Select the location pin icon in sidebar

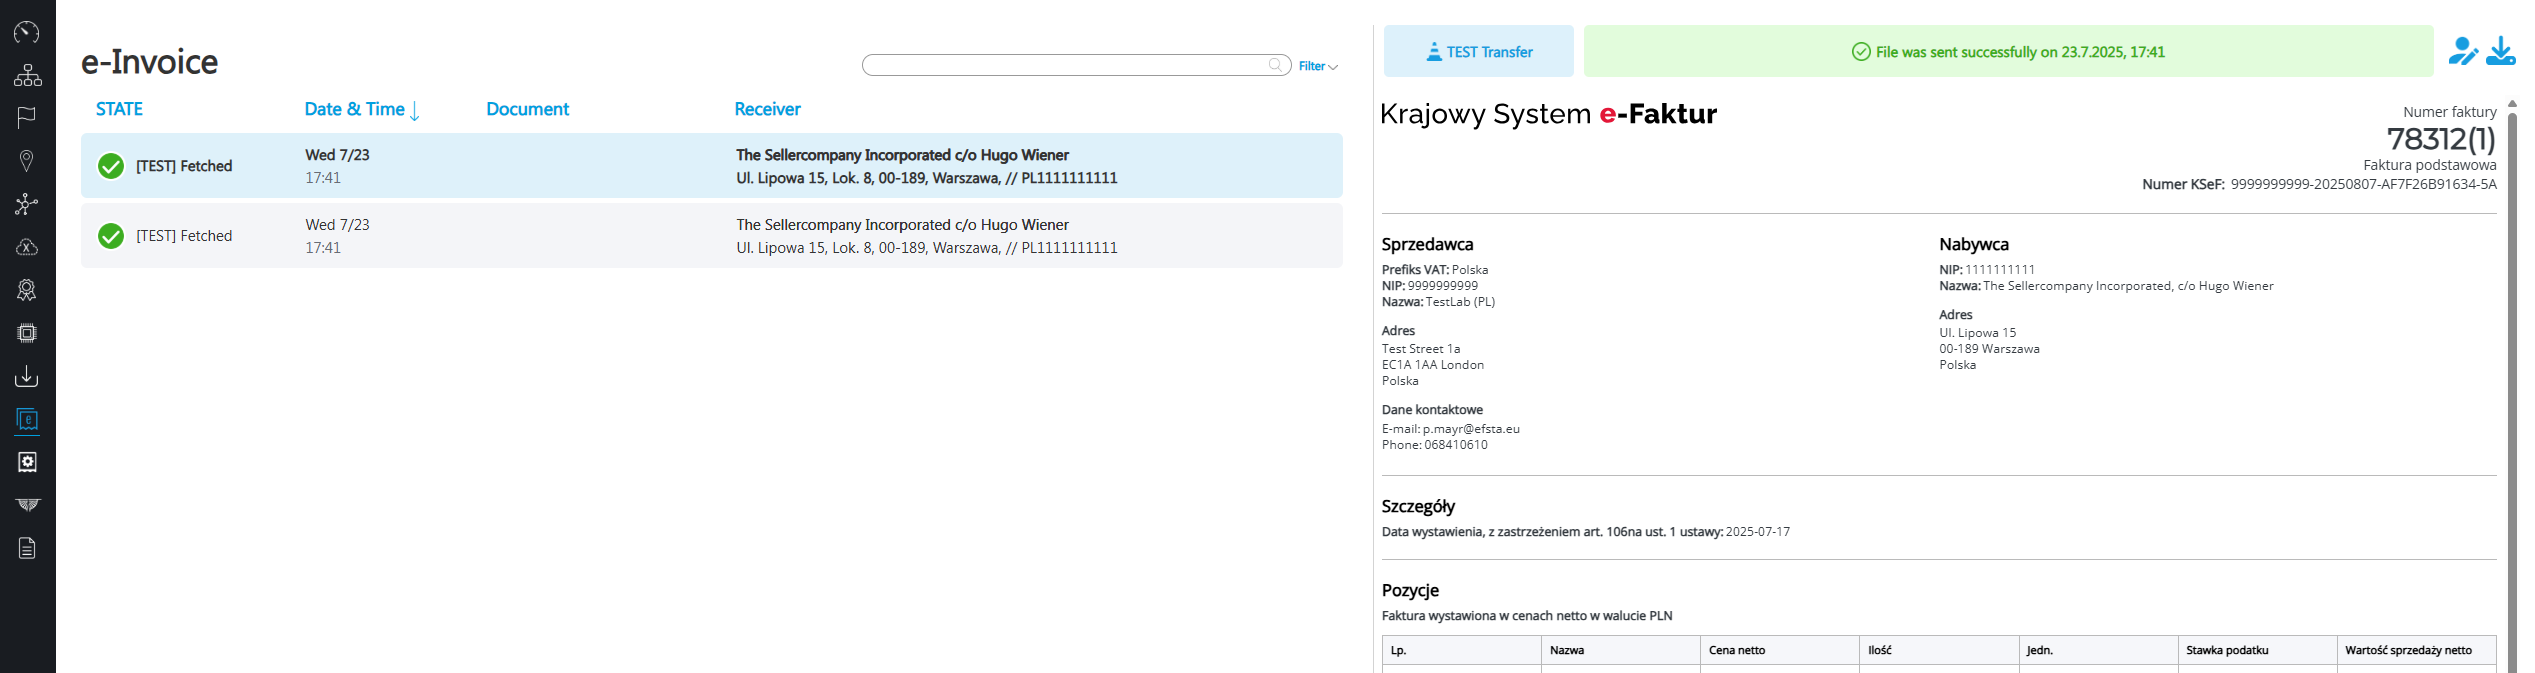click(27, 161)
